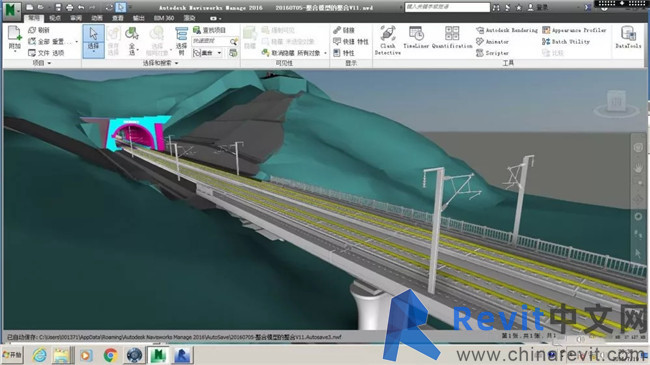Click Find Items (查找项目)
Image resolution: width=650 pixels, height=365 pixels.
tap(209, 30)
